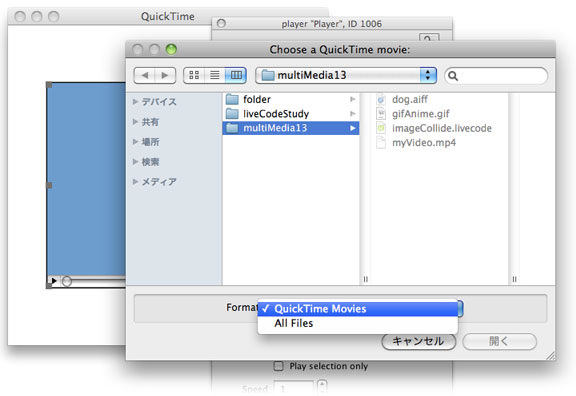Click the path popup's blue arrows
Screen dimensions: 576x396
coord(428,75)
